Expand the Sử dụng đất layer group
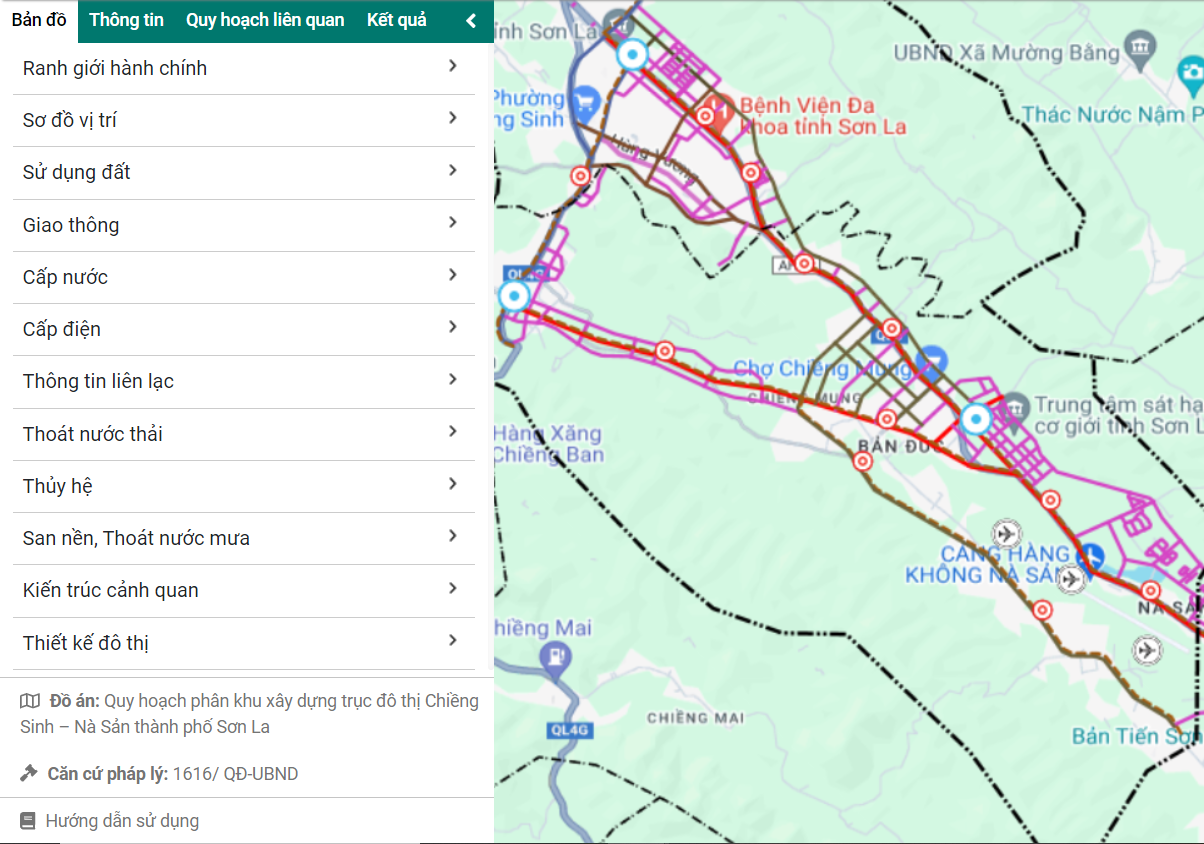Screen dimensions: 1204x844 point(453,171)
